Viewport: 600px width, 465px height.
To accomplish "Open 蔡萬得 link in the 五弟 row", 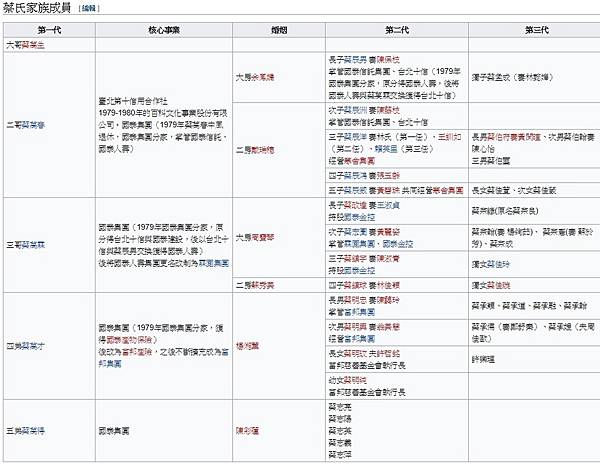I will (x=33, y=431).
